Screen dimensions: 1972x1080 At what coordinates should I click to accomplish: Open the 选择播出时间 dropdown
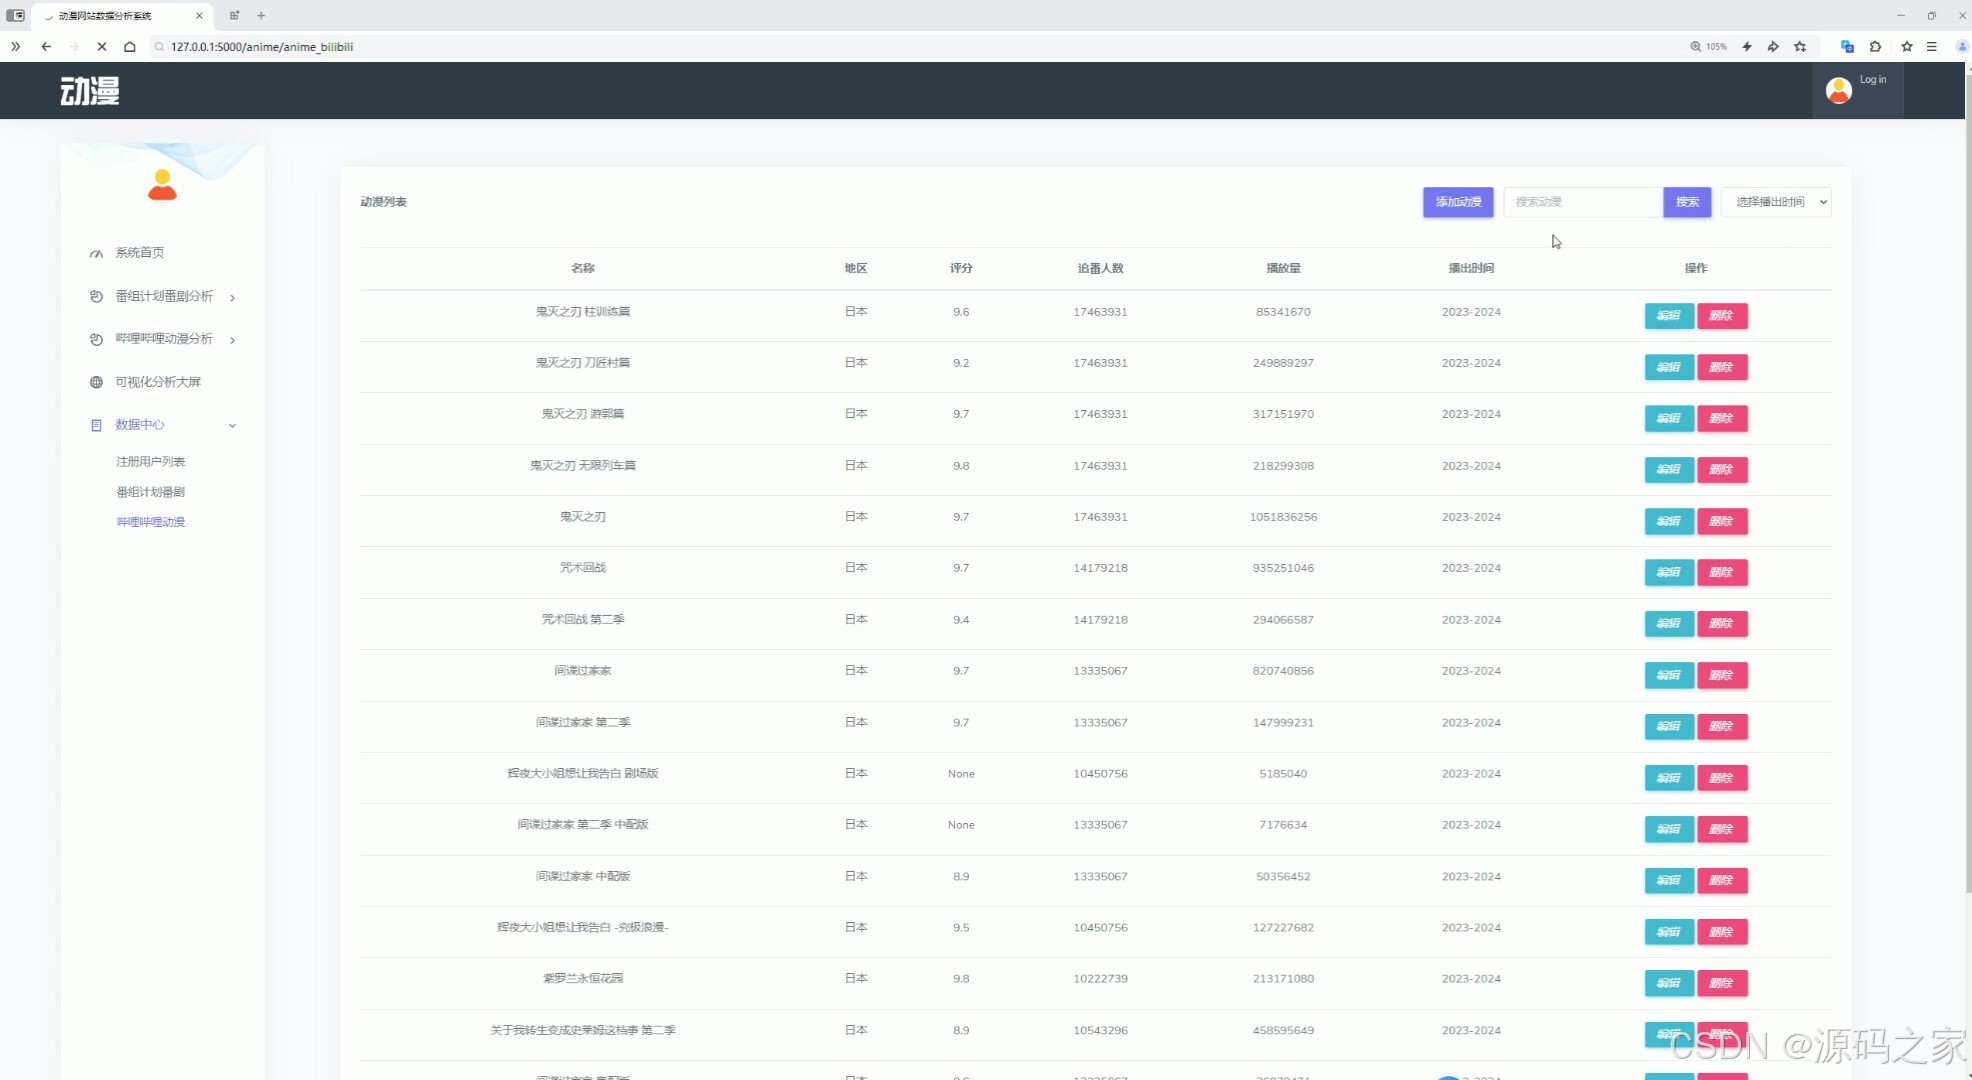point(1776,202)
